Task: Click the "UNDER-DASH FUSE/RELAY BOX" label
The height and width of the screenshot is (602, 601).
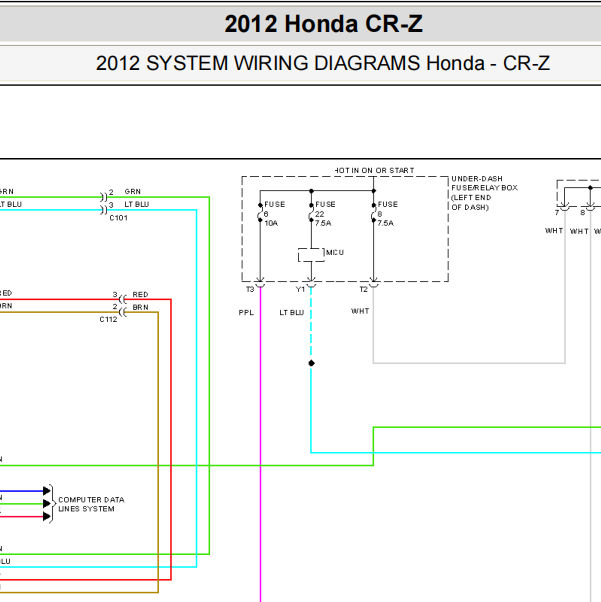Action: click(484, 184)
